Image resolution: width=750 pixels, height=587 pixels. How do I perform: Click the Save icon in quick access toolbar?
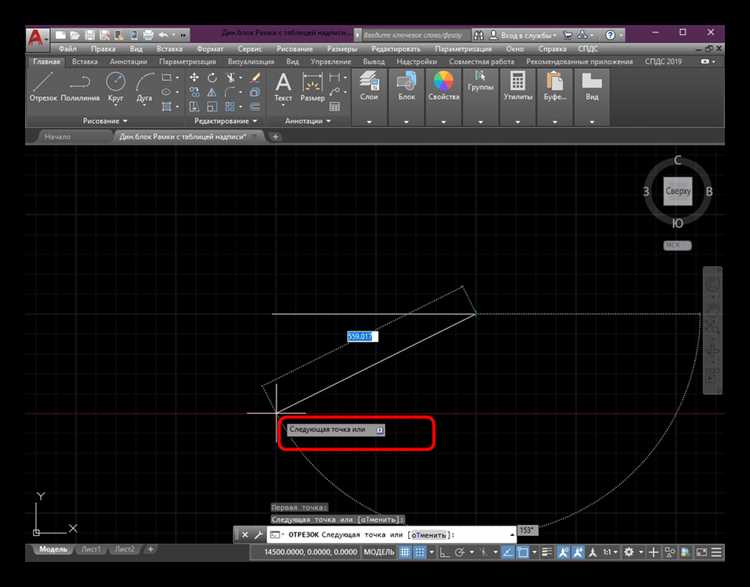pos(90,35)
